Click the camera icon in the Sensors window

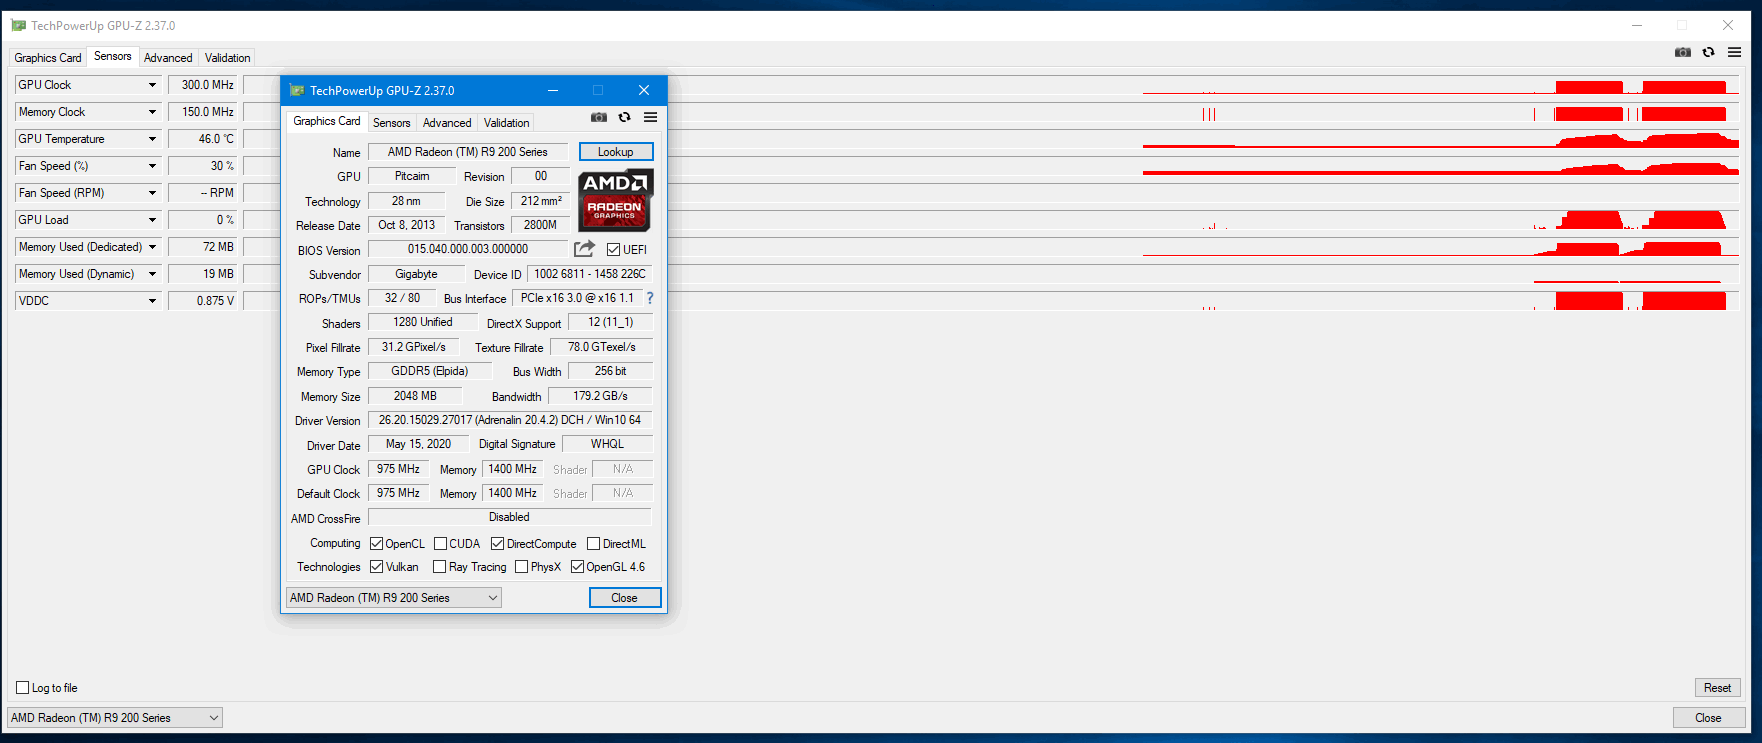[1683, 52]
